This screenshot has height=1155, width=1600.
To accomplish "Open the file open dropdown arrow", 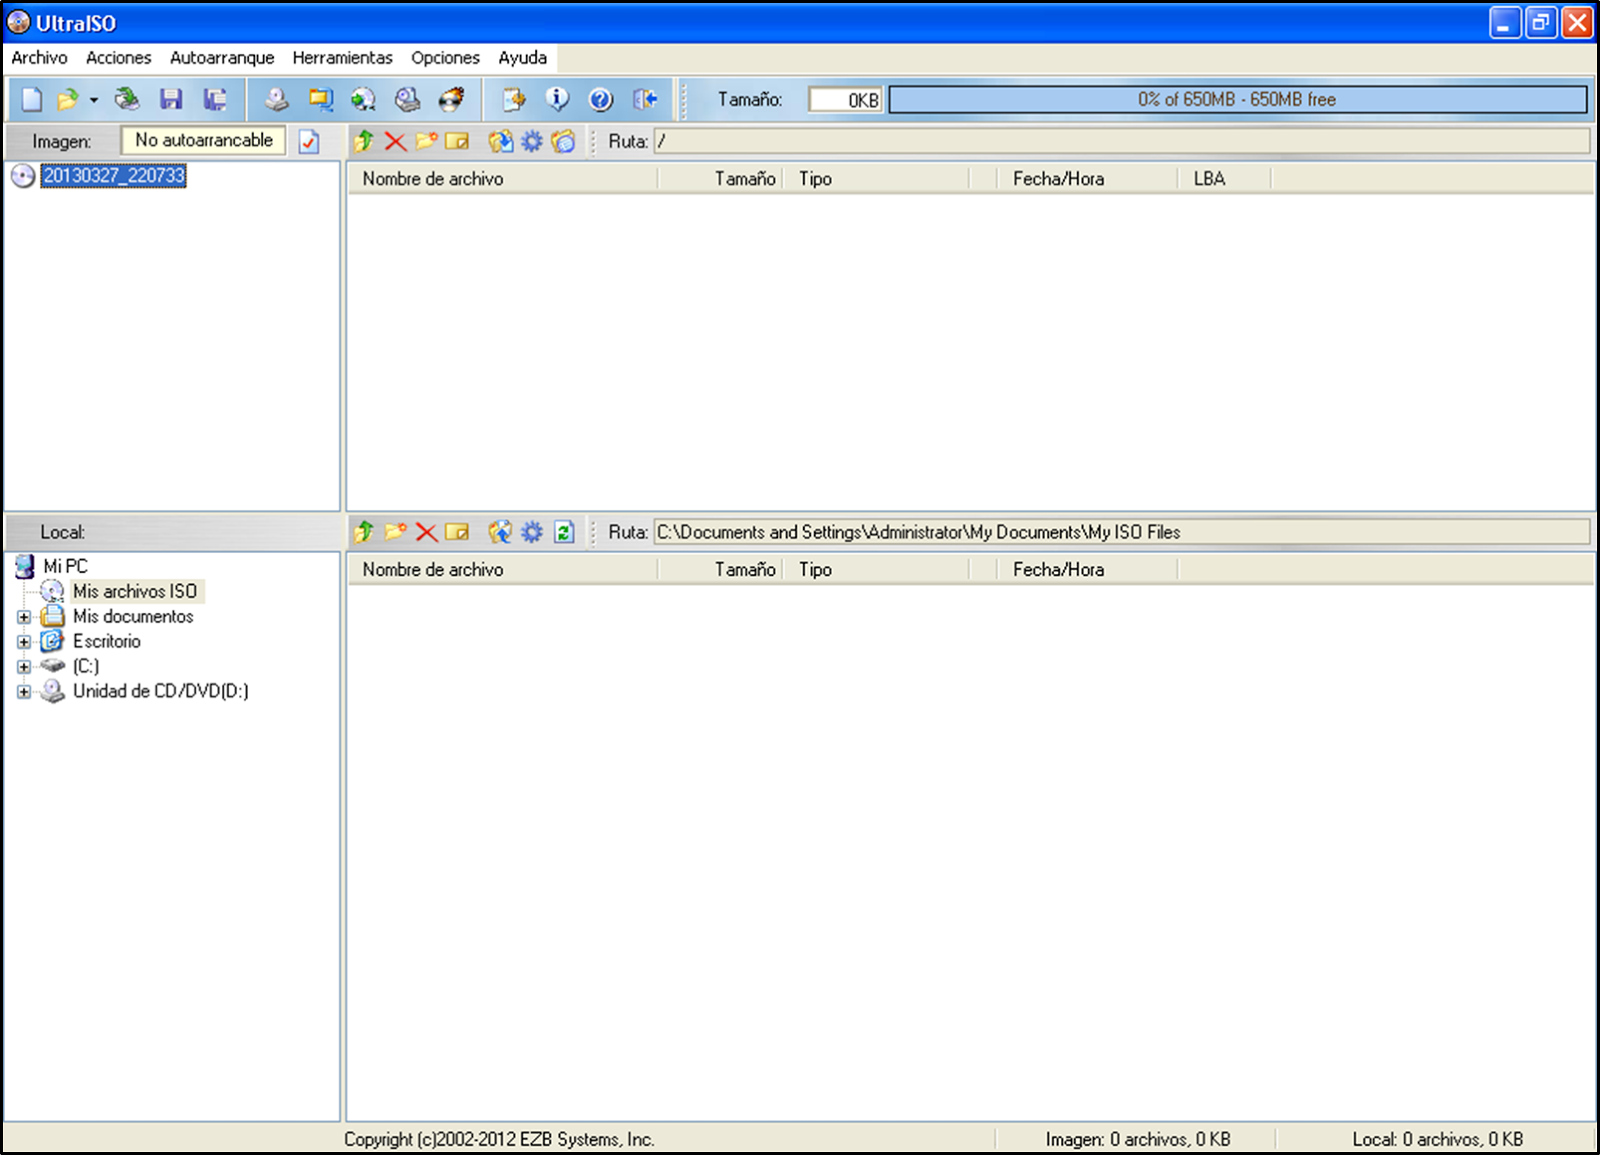I will pyautogui.click(x=92, y=100).
